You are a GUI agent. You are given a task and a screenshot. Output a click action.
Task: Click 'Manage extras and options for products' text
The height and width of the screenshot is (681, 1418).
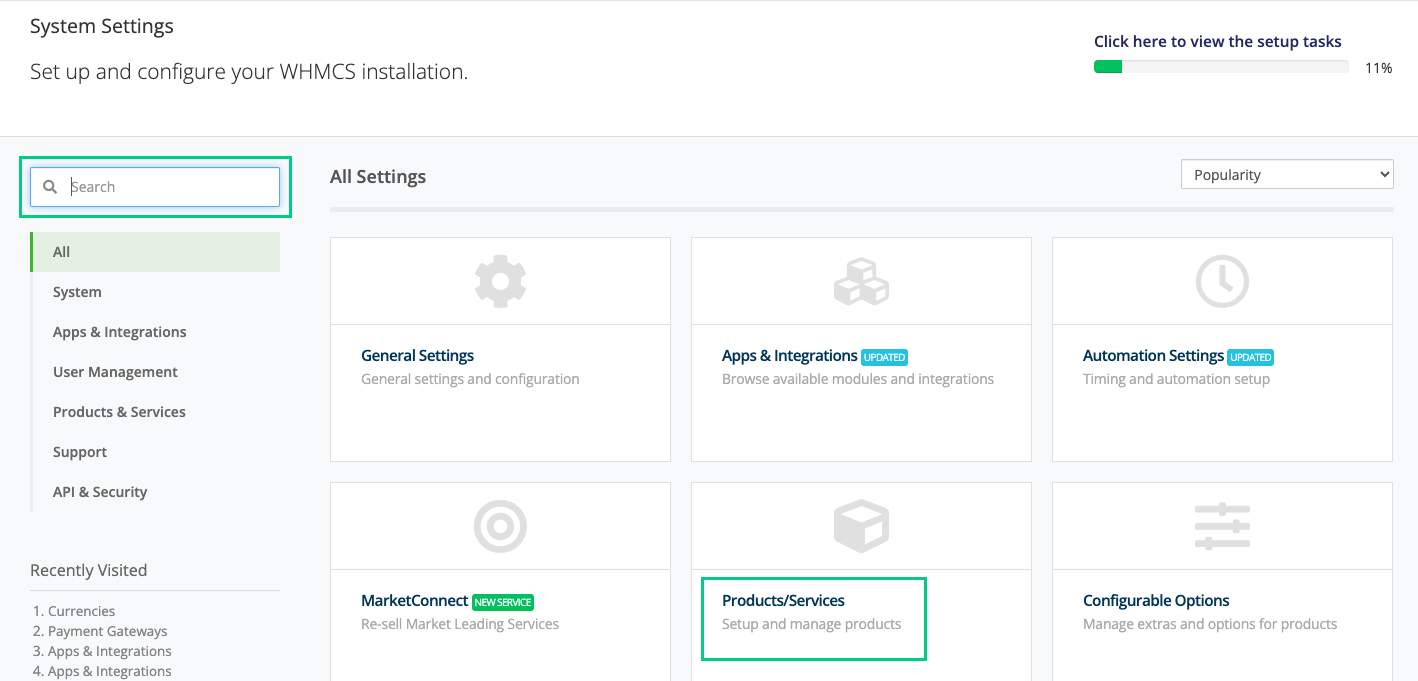pos(1210,624)
